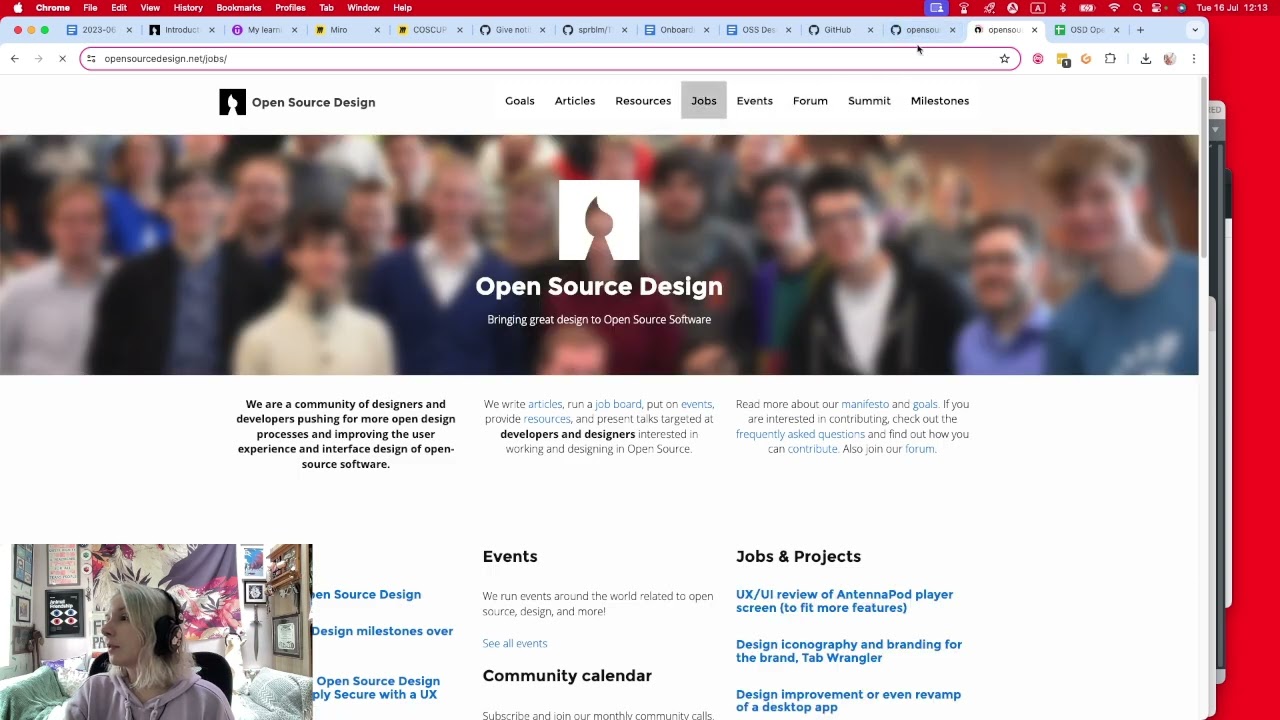Expand the tab search dropdown arrow

tap(1195, 30)
